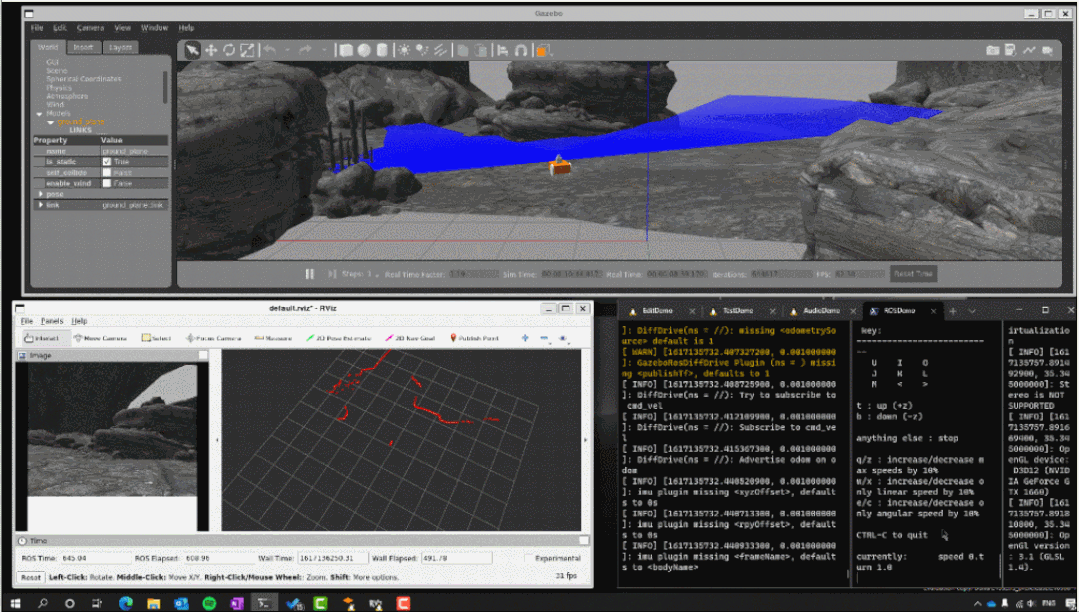Image resolution: width=1079 pixels, height=612 pixels.
Task: Insert a box shape from toolbar
Action: (x=346, y=50)
